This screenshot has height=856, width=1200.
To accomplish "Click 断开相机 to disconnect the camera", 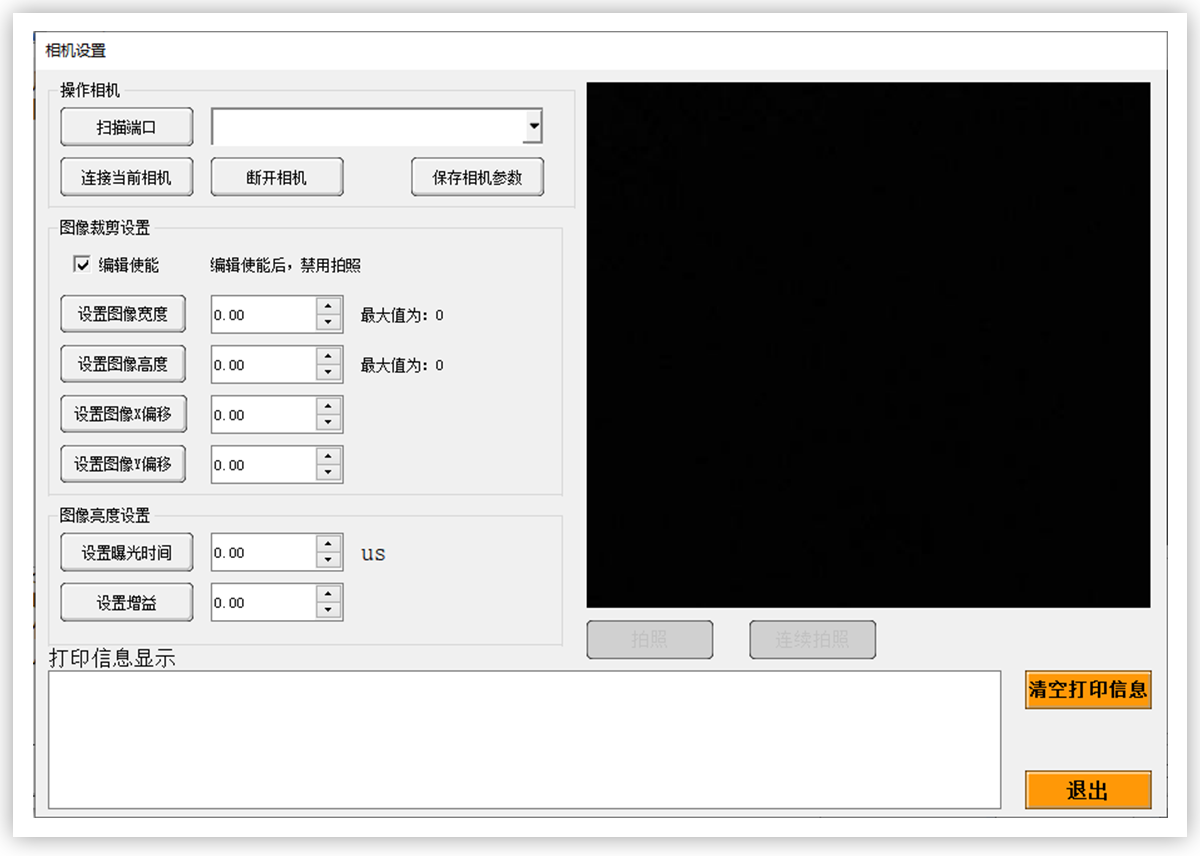I will (276, 176).
